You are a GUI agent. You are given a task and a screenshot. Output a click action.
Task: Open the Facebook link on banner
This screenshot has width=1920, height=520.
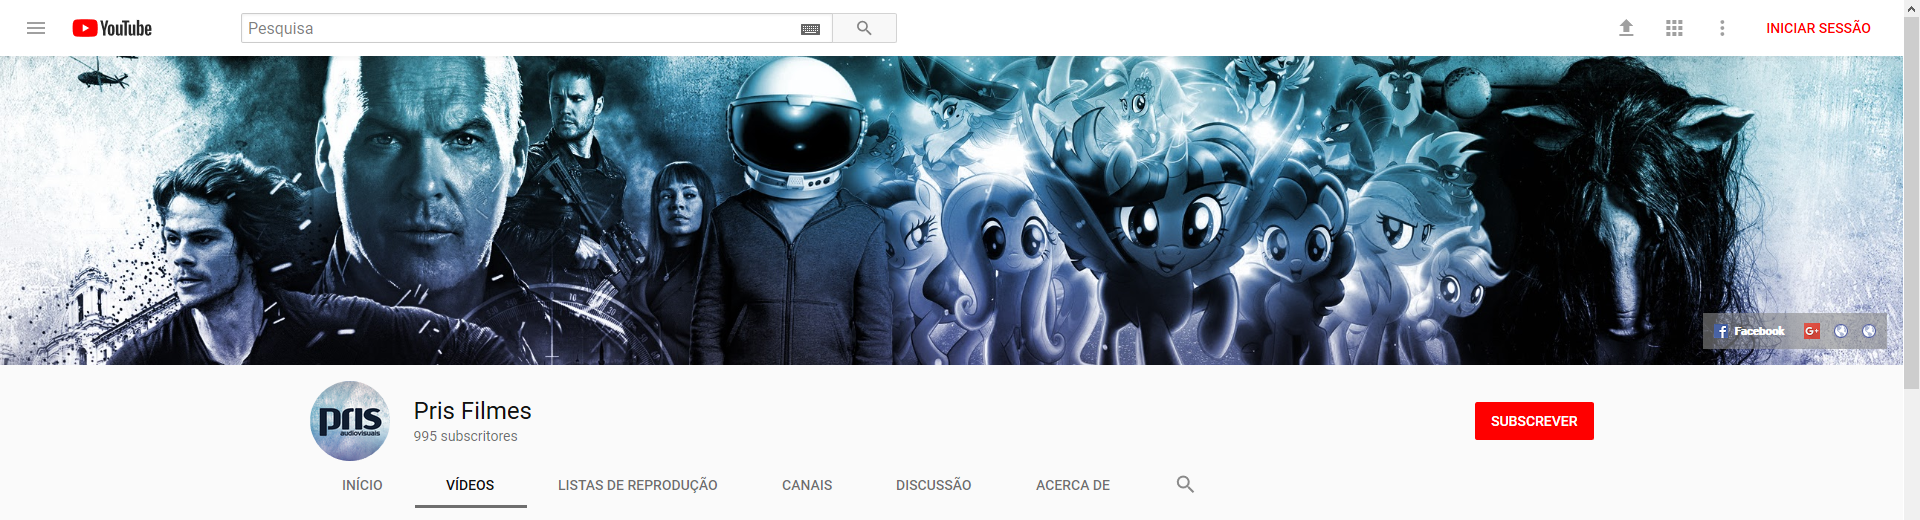(x=1749, y=331)
